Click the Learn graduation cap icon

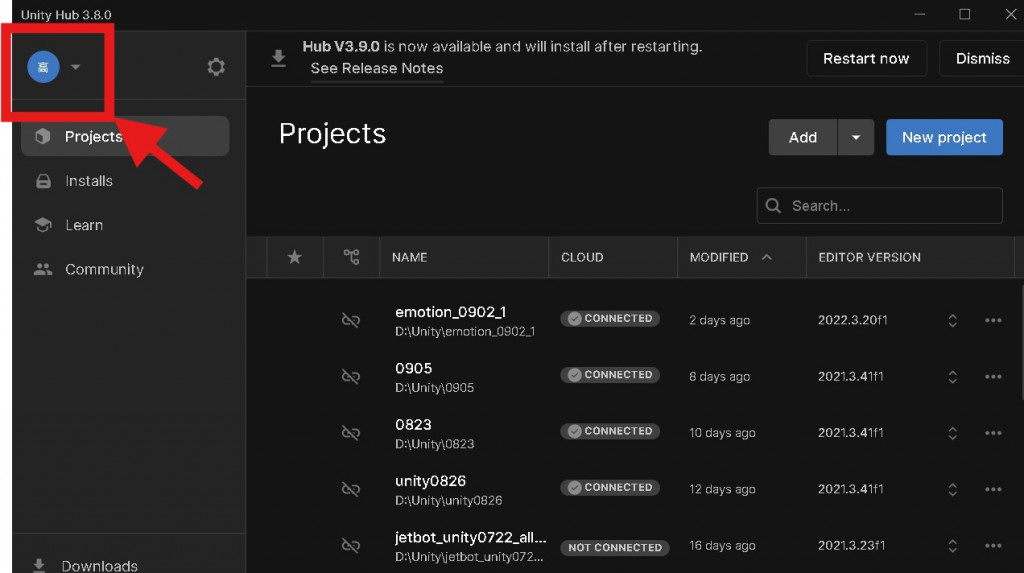43,225
